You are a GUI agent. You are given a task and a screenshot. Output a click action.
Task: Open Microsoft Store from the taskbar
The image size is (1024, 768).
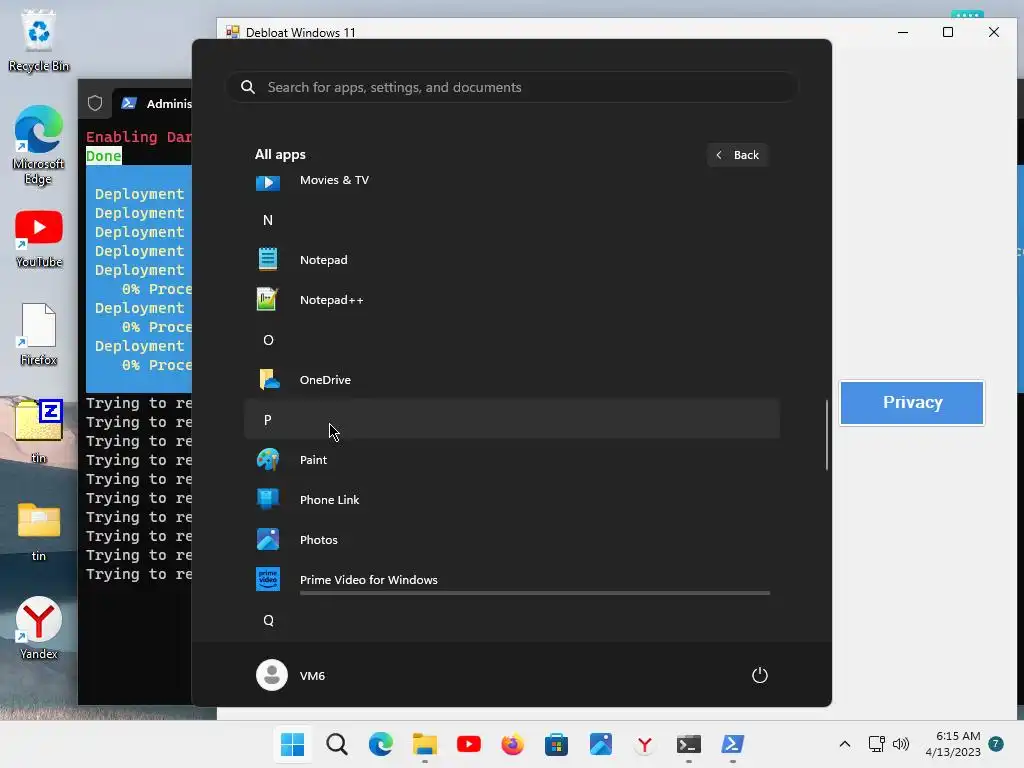[556, 744]
